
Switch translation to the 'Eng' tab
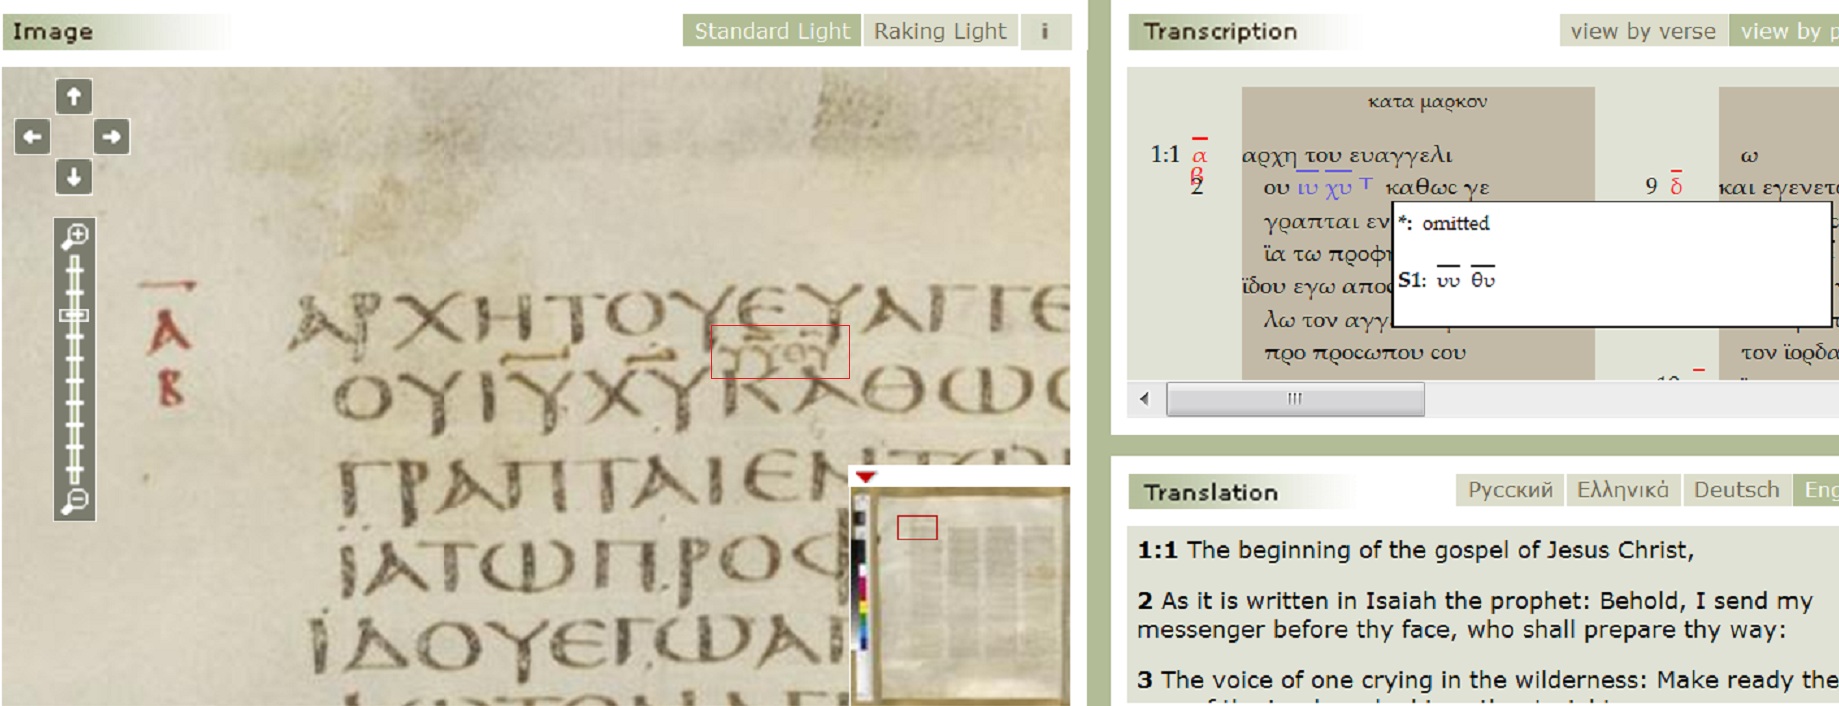click(x=1817, y=490)
